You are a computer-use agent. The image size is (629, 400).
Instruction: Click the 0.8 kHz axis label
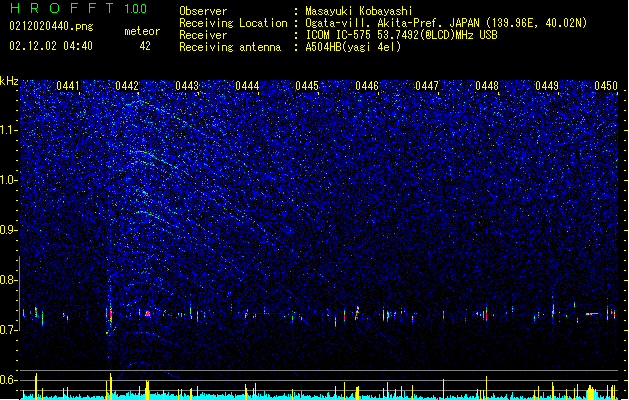click(9, 280)
